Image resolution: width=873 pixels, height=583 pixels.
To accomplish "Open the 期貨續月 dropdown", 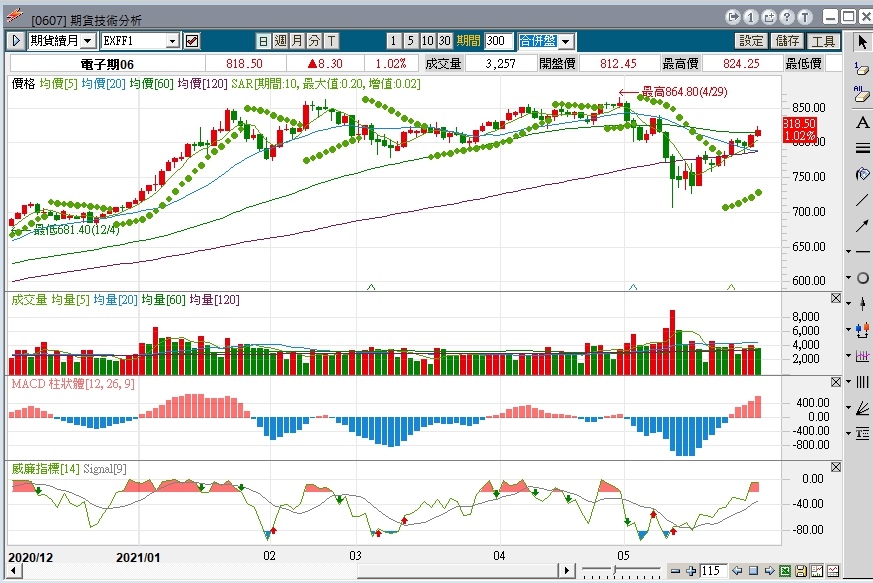I will click(88, 41).
